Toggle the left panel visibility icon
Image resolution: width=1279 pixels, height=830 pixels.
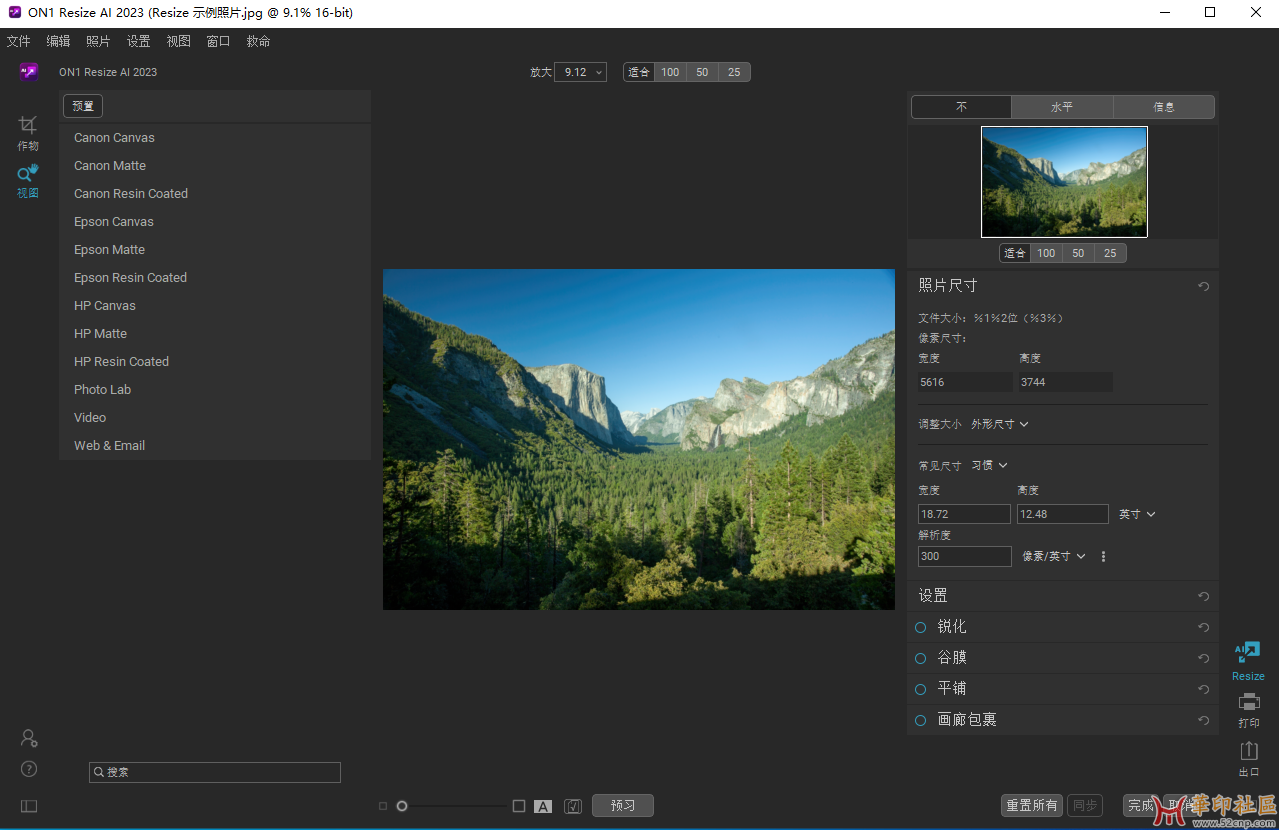[x=29, y=806]
